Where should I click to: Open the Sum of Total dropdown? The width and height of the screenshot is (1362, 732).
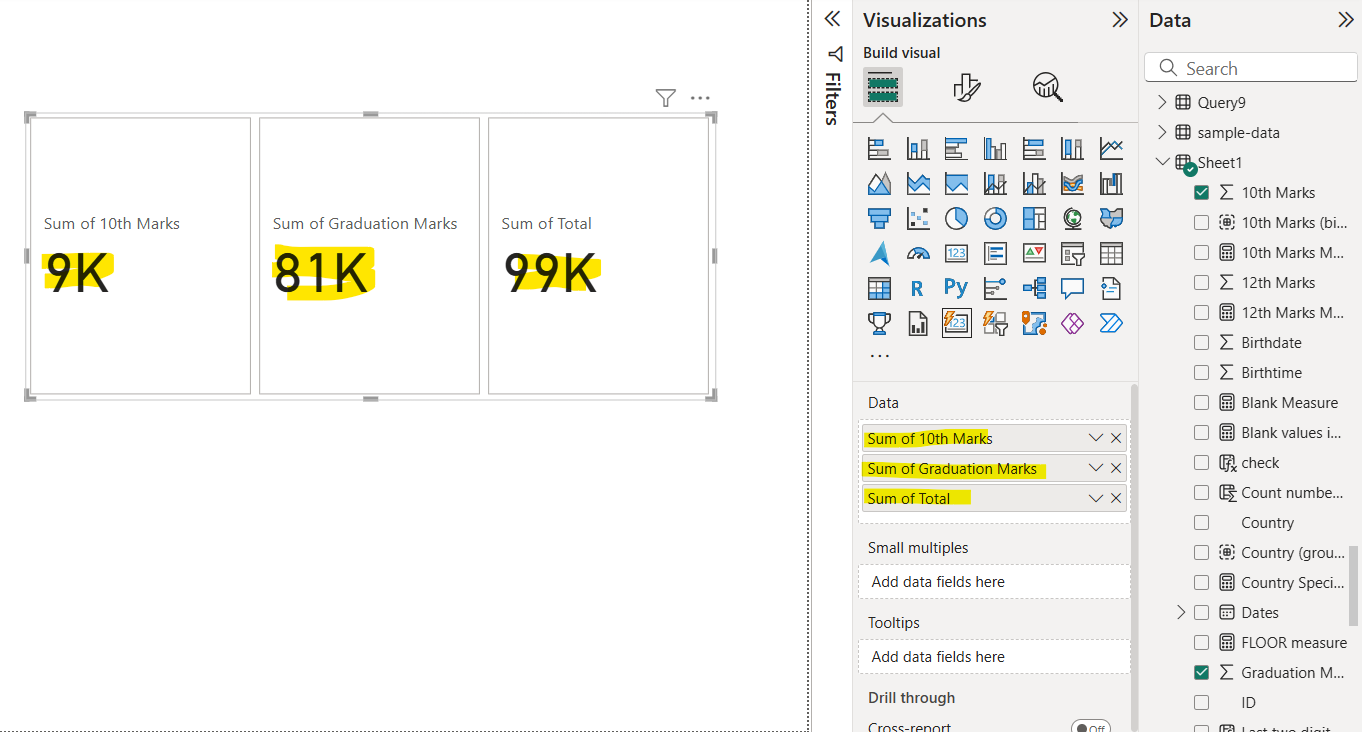[x=1094, y=497]
